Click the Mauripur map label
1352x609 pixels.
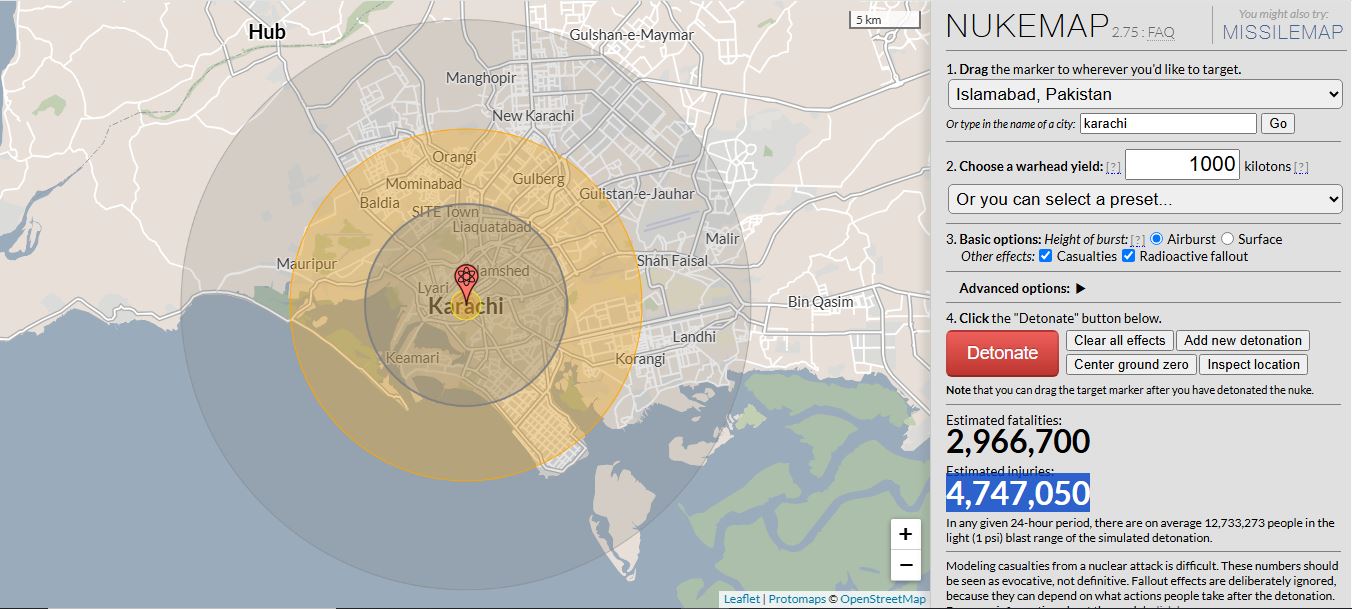[x=307, y=265]
